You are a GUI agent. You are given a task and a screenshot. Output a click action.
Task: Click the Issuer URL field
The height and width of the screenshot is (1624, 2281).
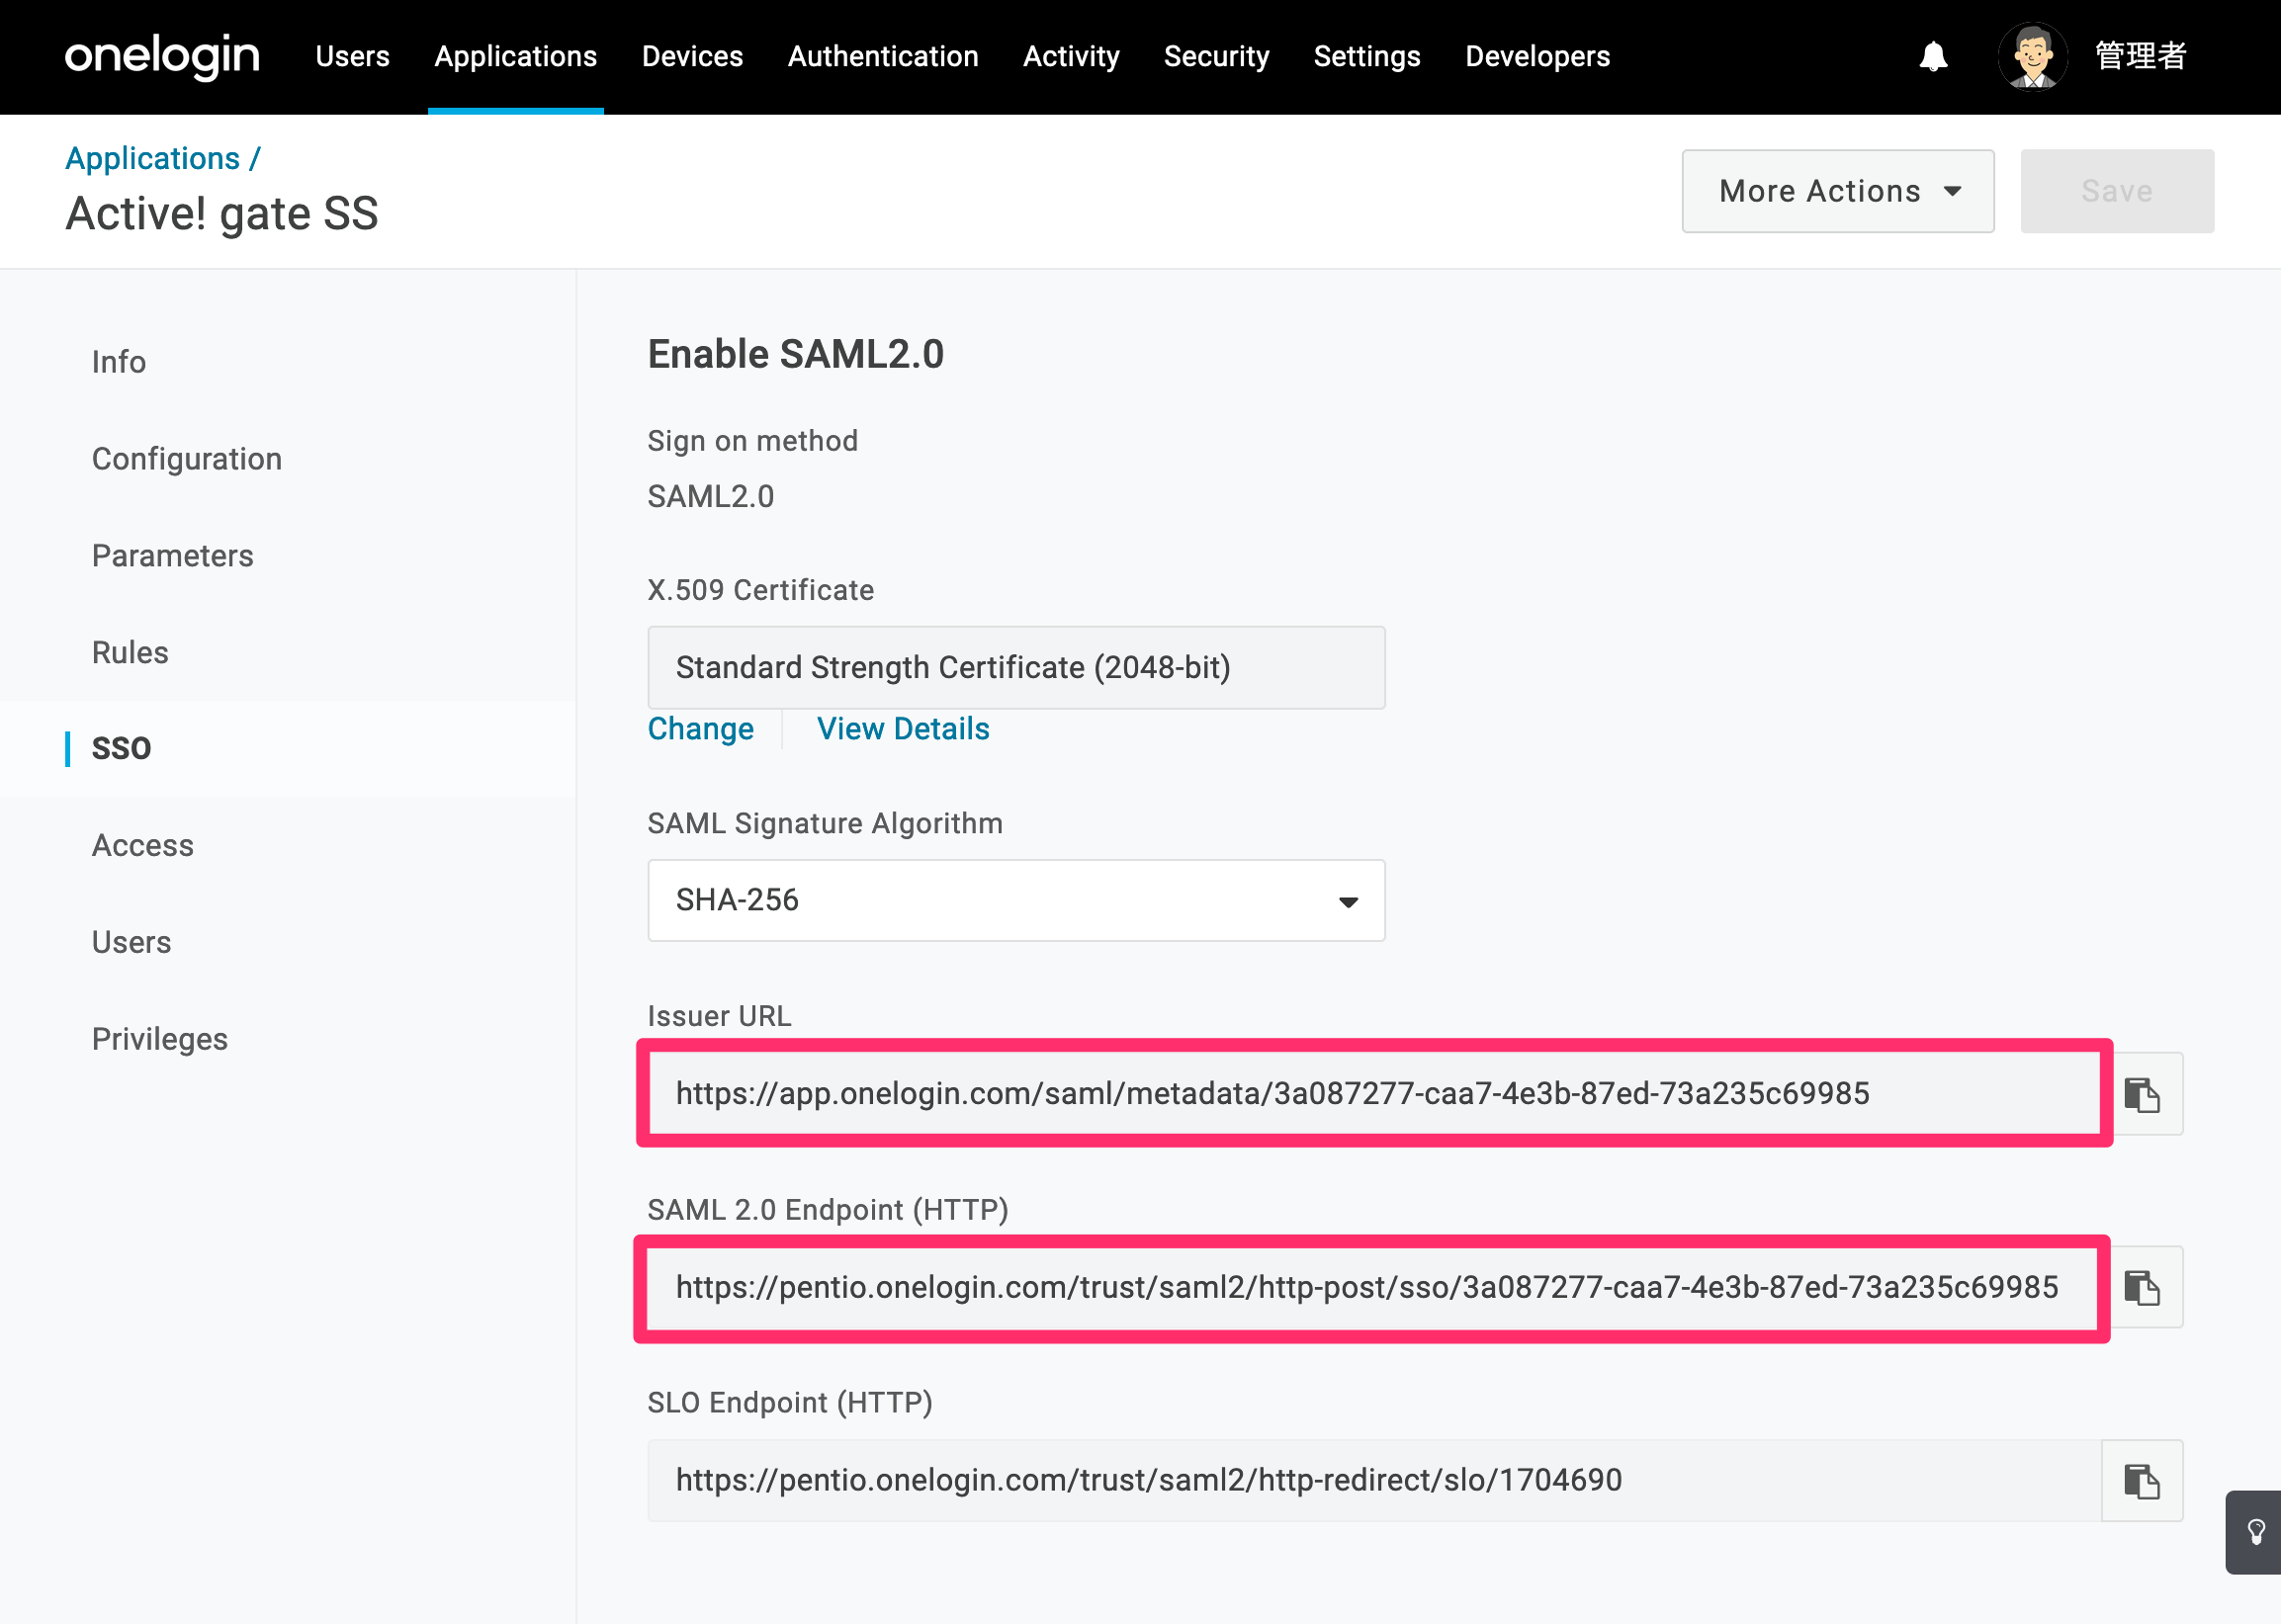[1374, 1094]
